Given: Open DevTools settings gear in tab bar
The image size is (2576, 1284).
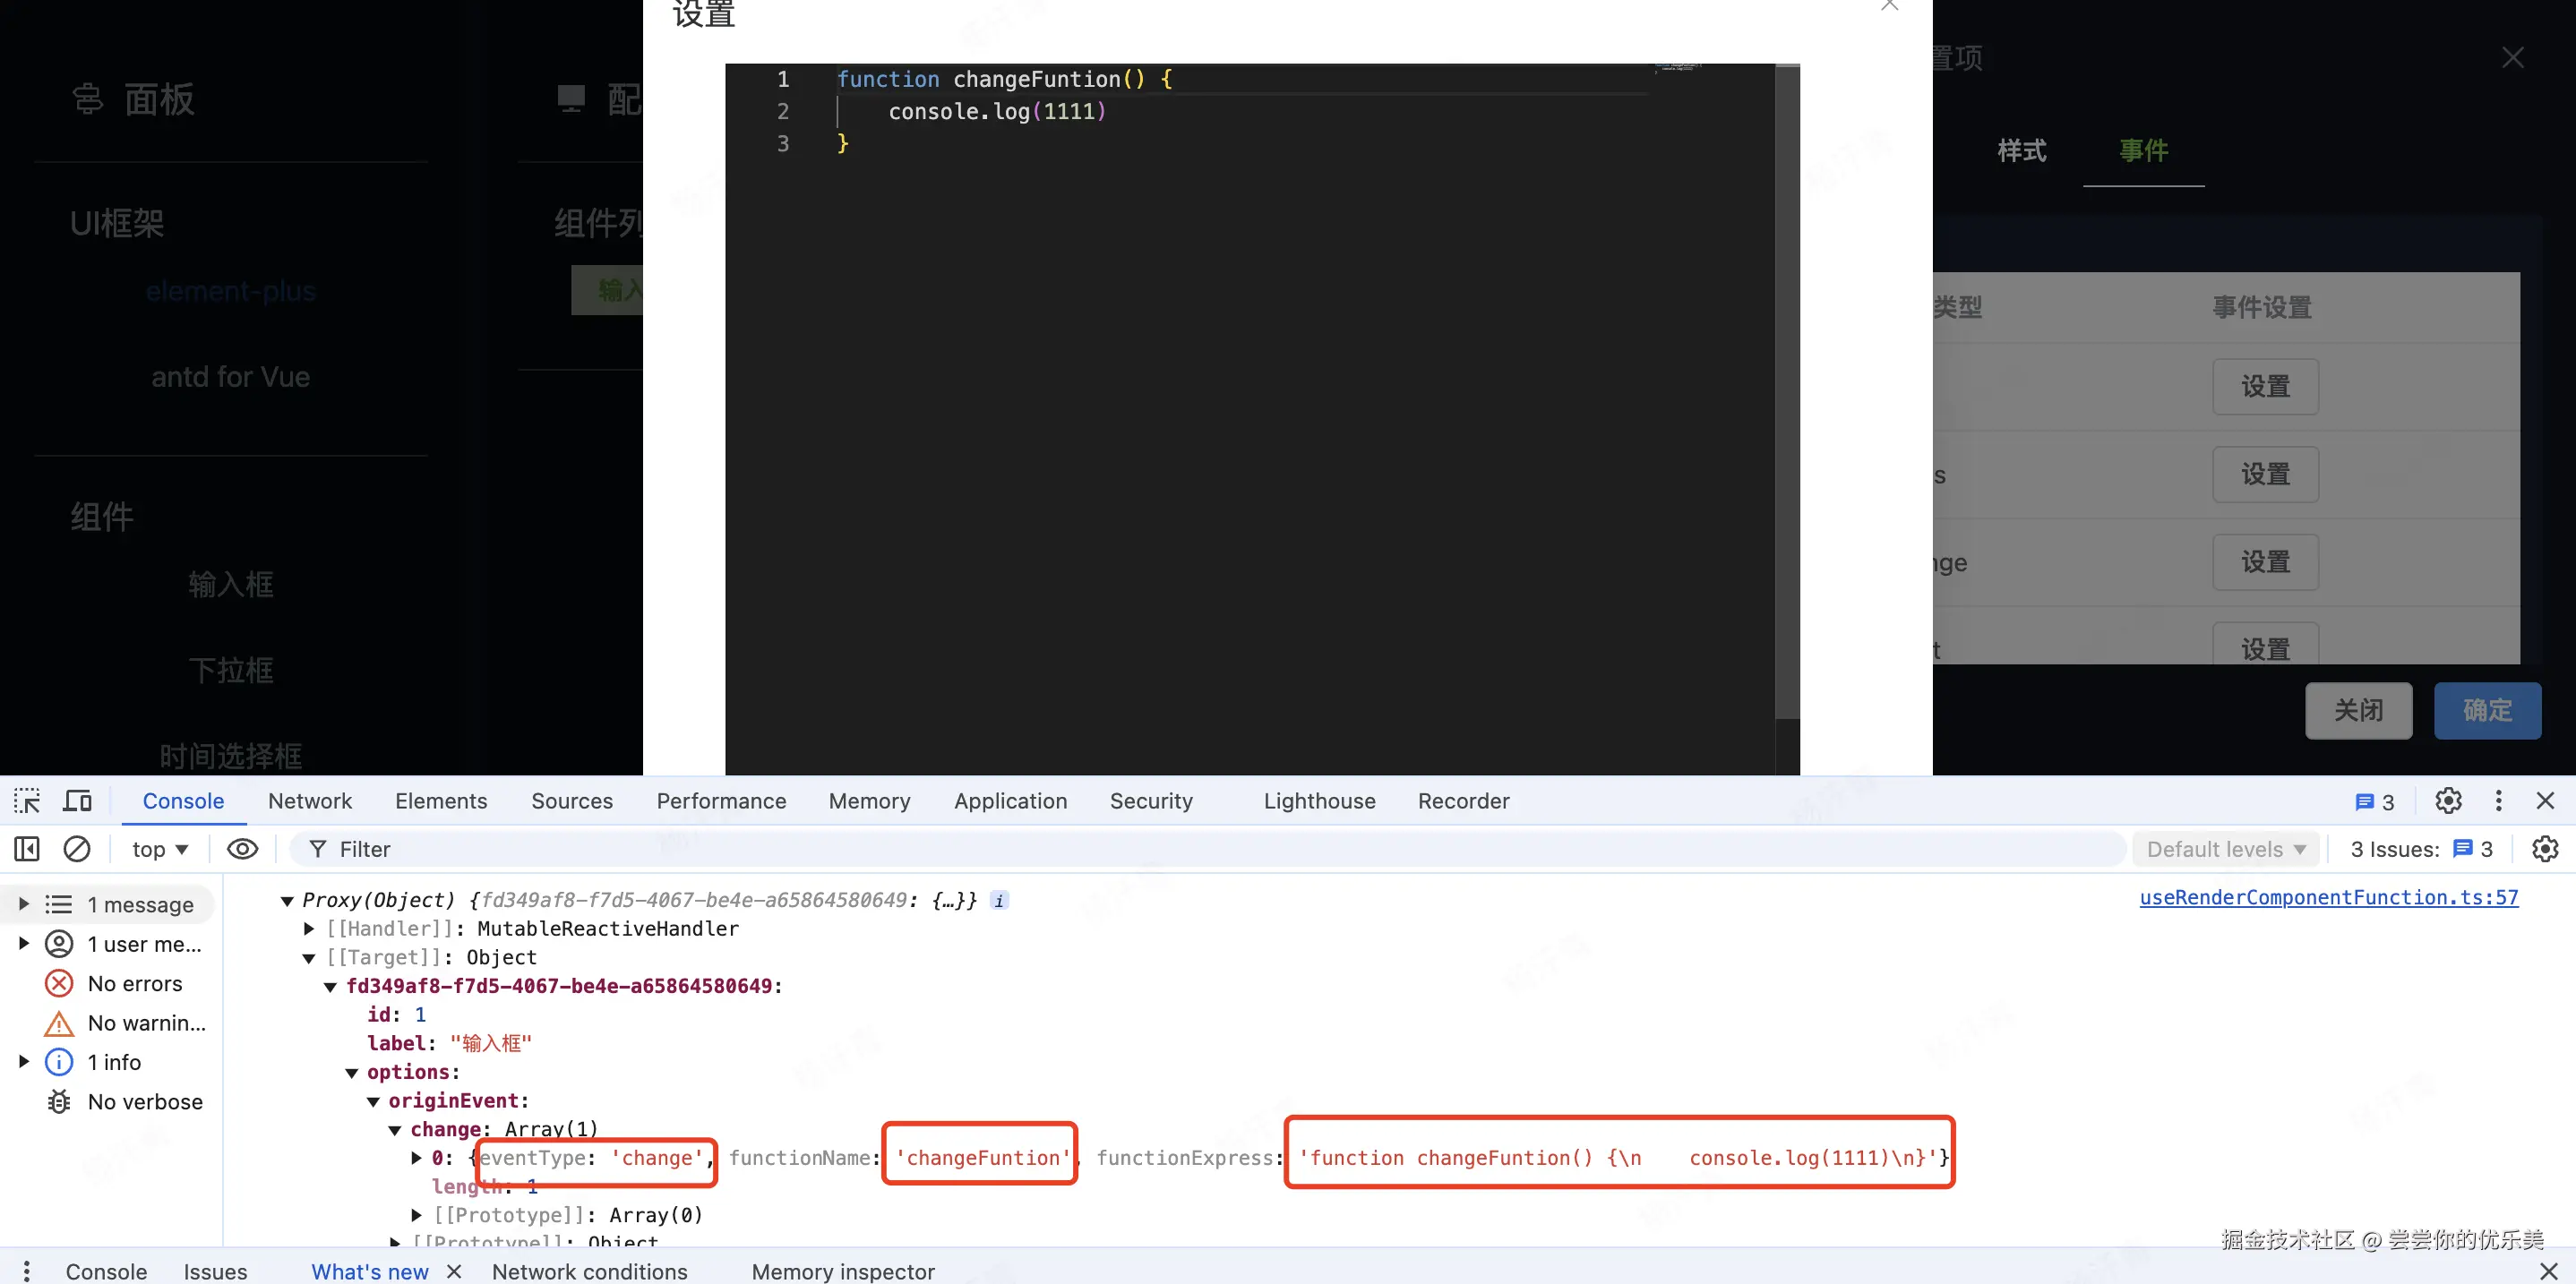Looking at the screenshot, I should pos(2448,801).
